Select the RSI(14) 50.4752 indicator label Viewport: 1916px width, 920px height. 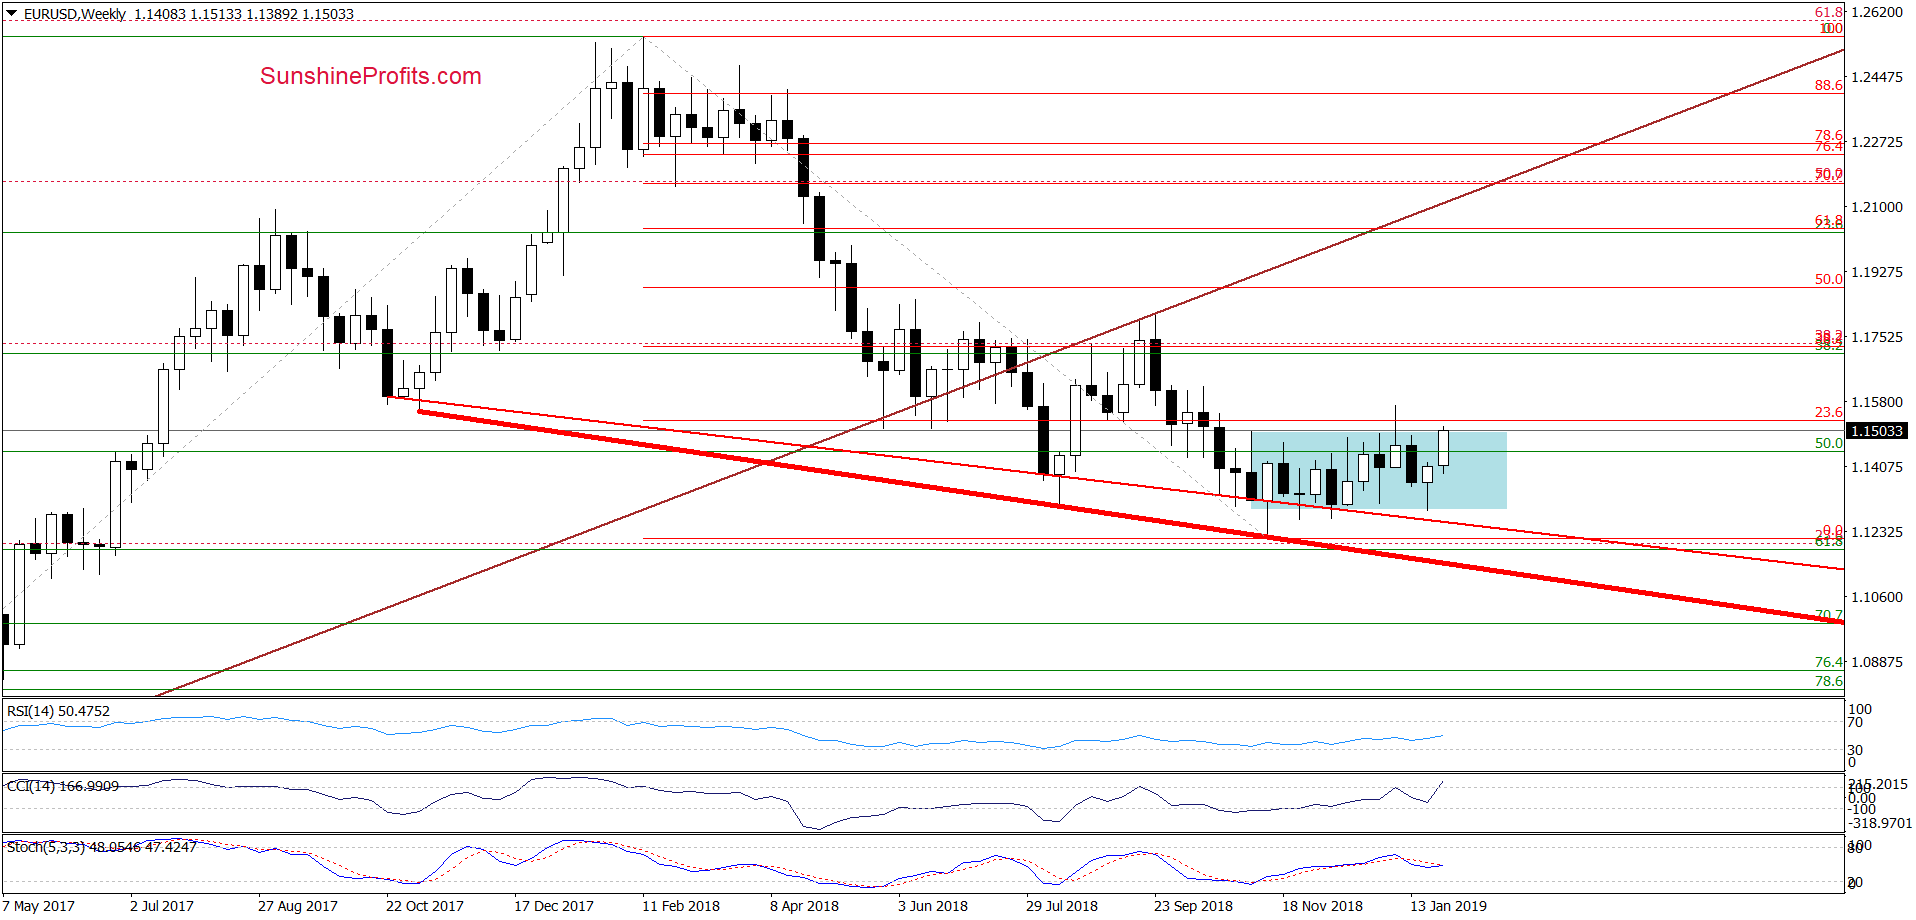pos(58,711)
